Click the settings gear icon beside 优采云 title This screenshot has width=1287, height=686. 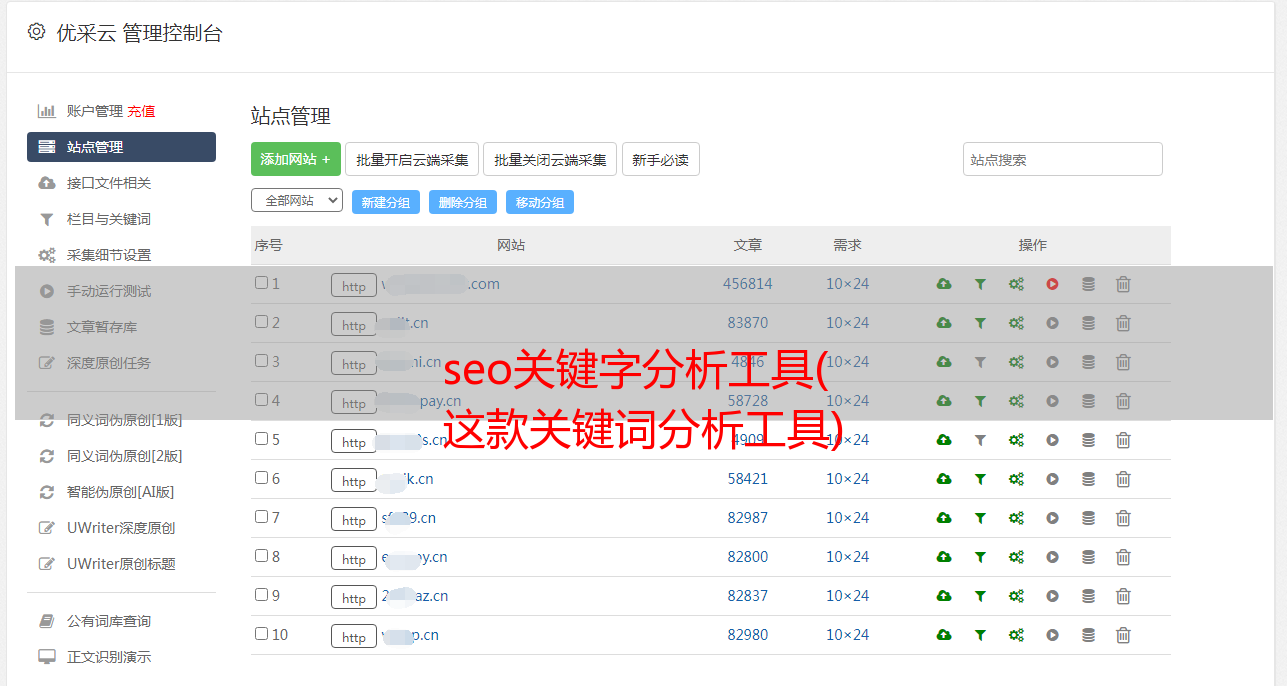37,32
